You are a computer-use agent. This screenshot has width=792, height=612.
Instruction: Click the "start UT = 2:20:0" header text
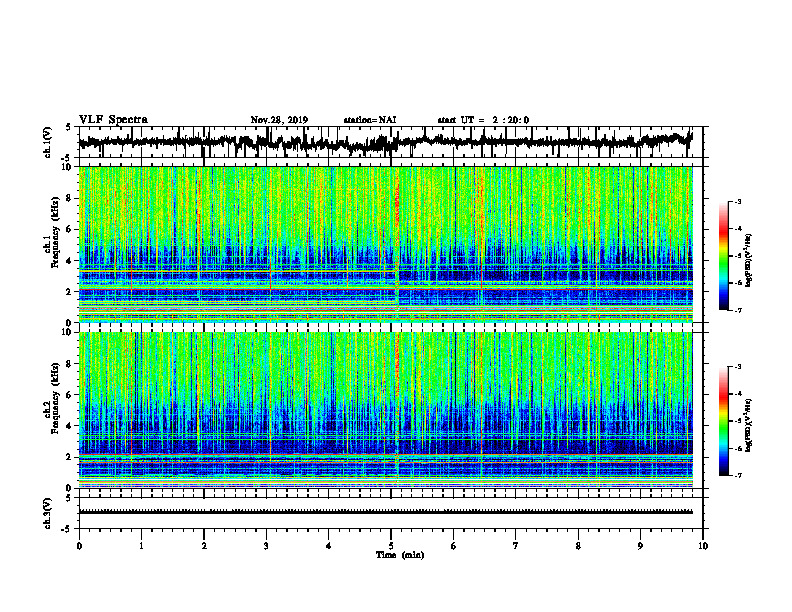483,120
